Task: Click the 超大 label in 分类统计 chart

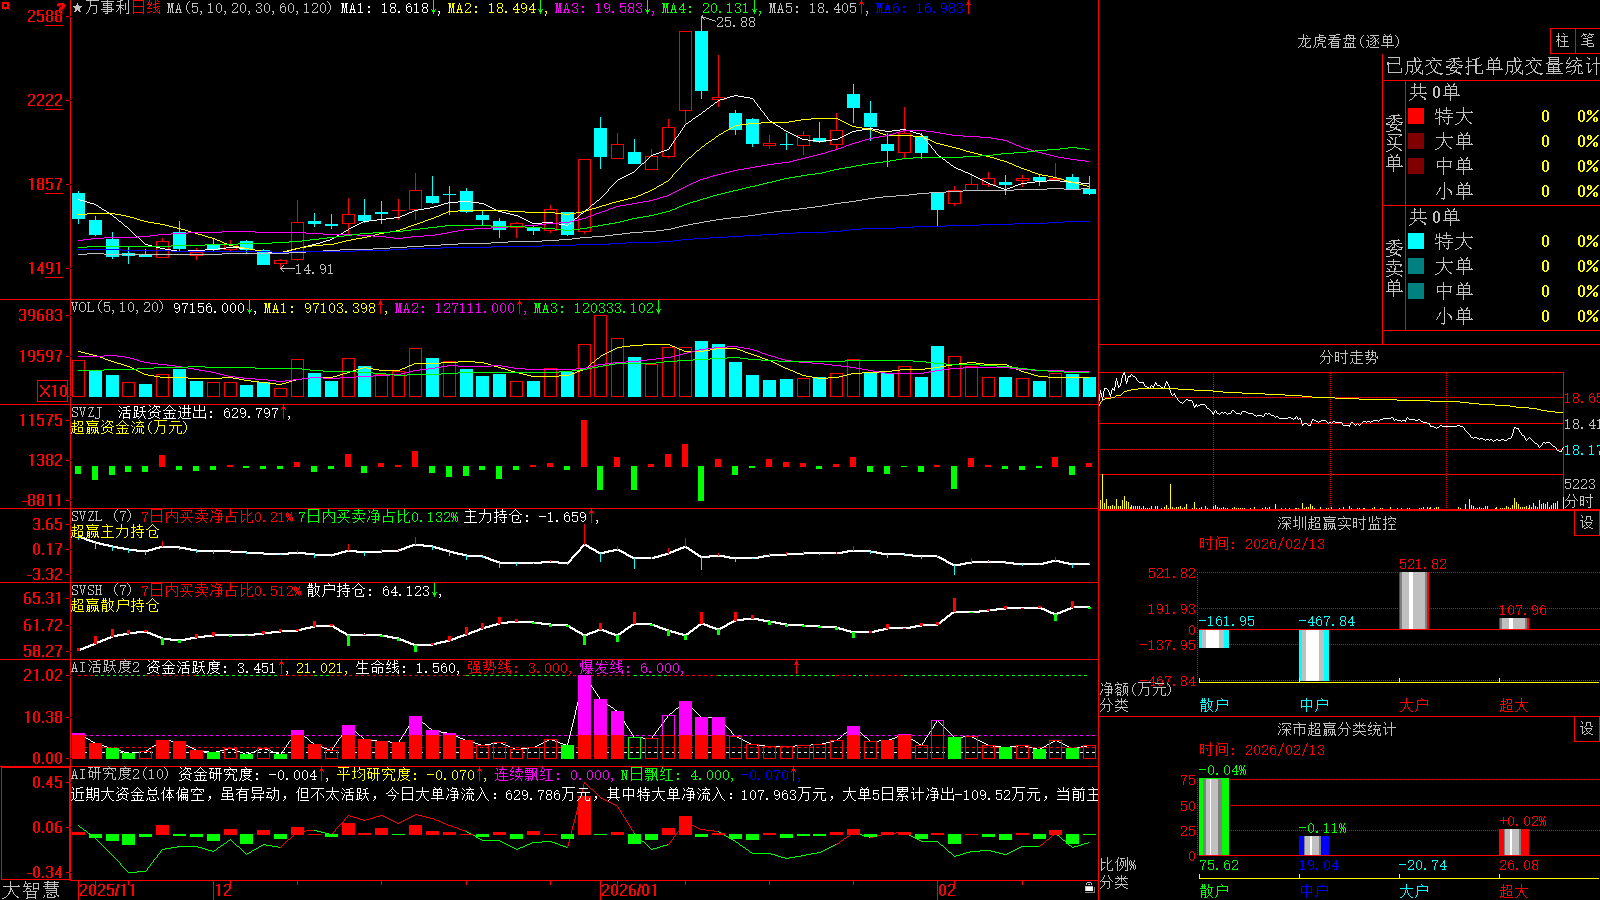Action: [x=1514, y=890]
